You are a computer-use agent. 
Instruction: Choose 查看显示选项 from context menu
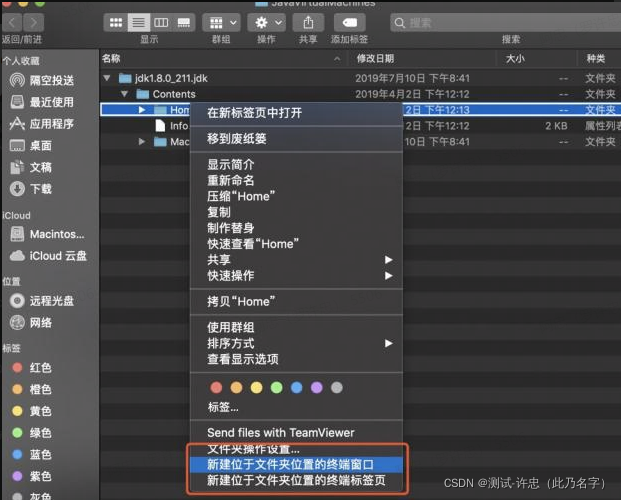click(x=296, y=359)
